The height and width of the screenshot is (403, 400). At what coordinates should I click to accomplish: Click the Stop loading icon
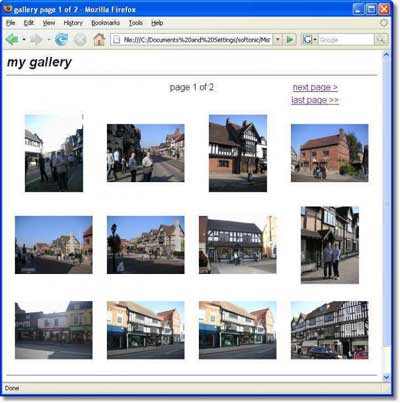pyautogui.click(x=80, y=40)
